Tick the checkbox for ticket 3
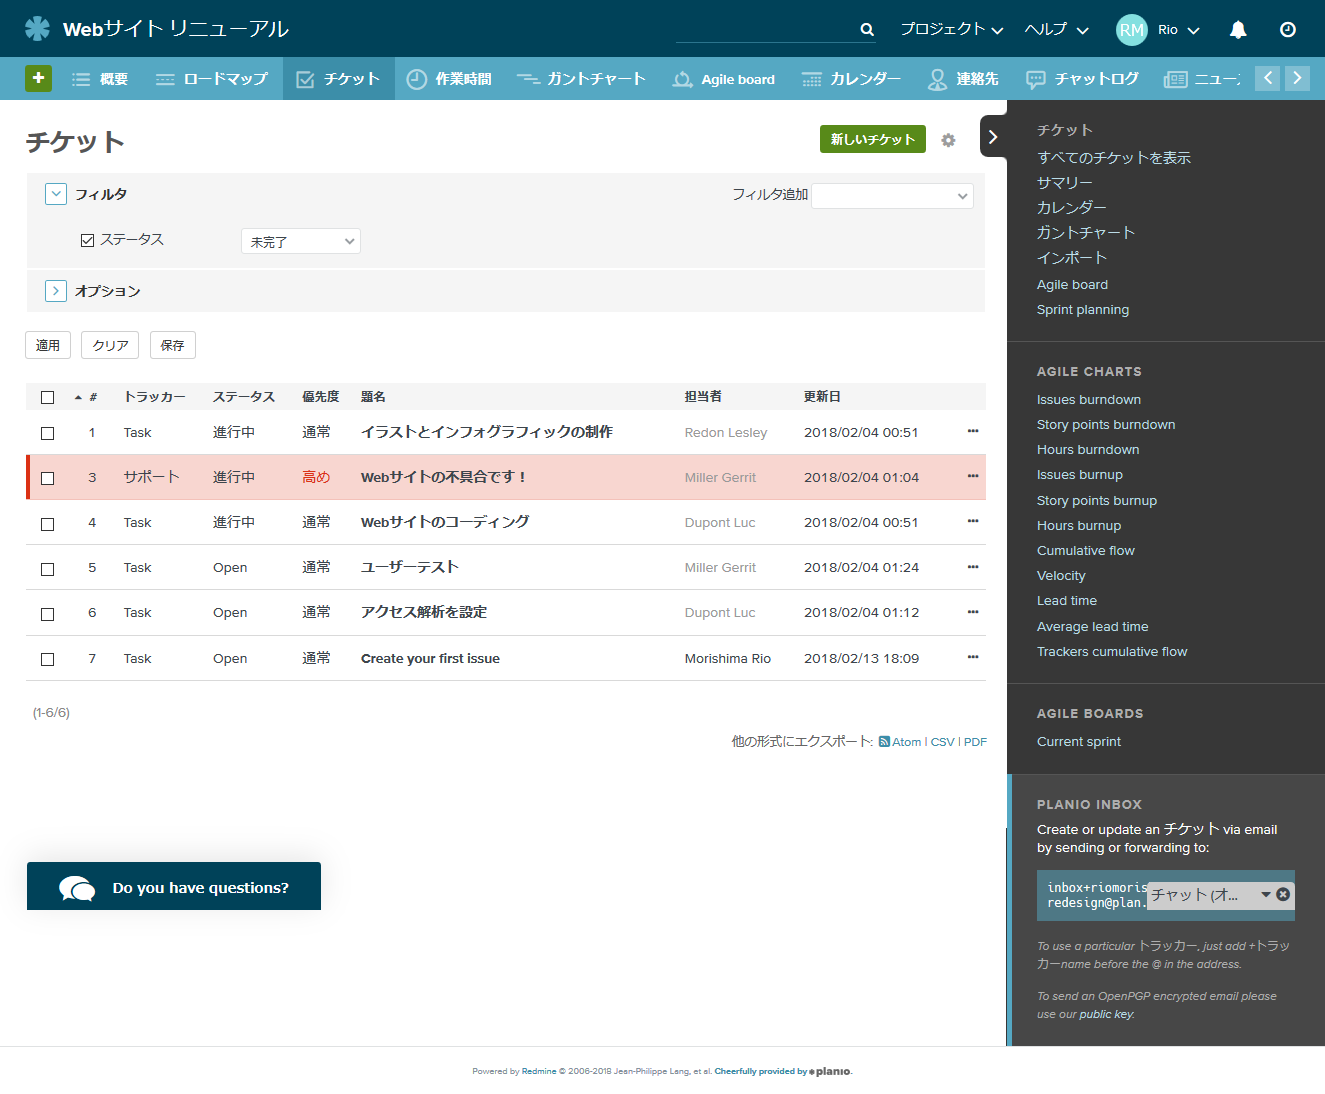1325x1094 pixels. [47, 478]
